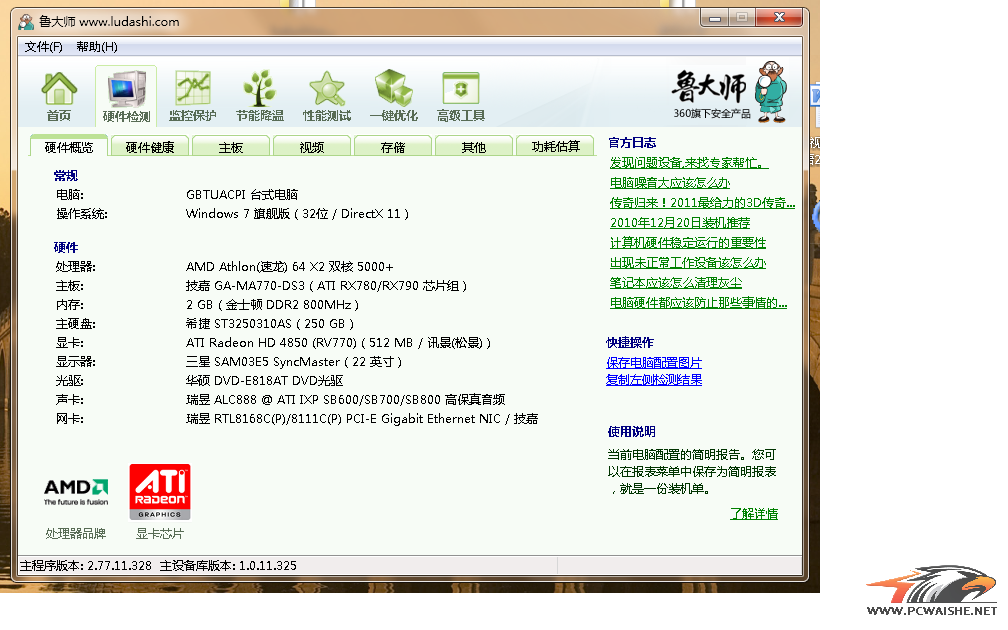The width and height of the screenshot is (1008, 630).
Task: Open the 监控保护 monitoring icon
Action: (193, 96)
